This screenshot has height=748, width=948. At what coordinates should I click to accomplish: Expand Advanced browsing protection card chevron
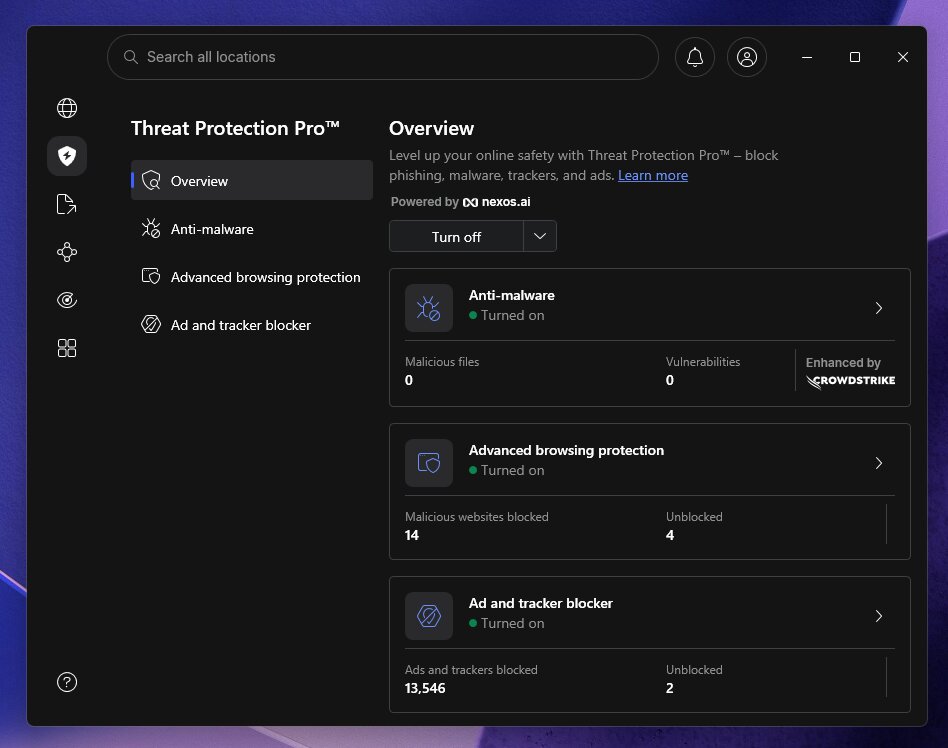(878, 463)
